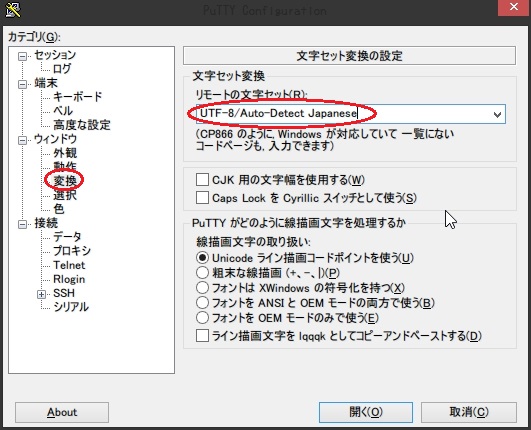This screenshot has height=430, width=531.
Task: Select SSH category
Action: (64, 293)
